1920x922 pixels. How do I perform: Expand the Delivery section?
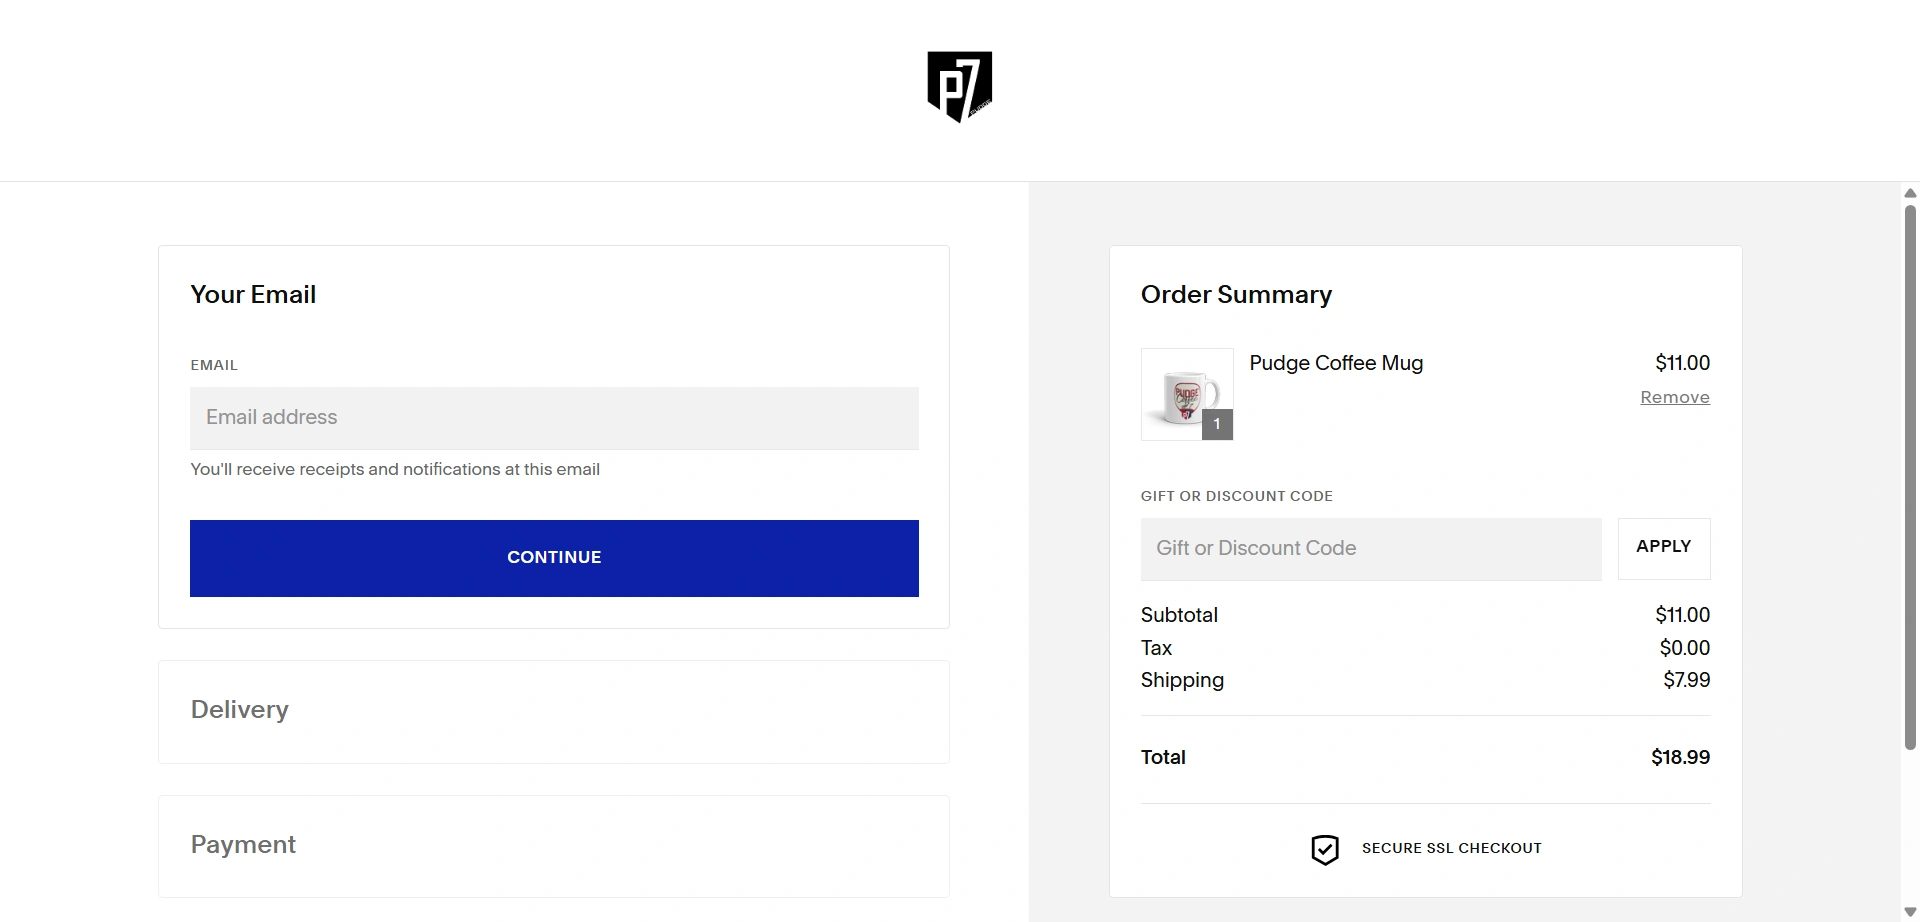240,710
